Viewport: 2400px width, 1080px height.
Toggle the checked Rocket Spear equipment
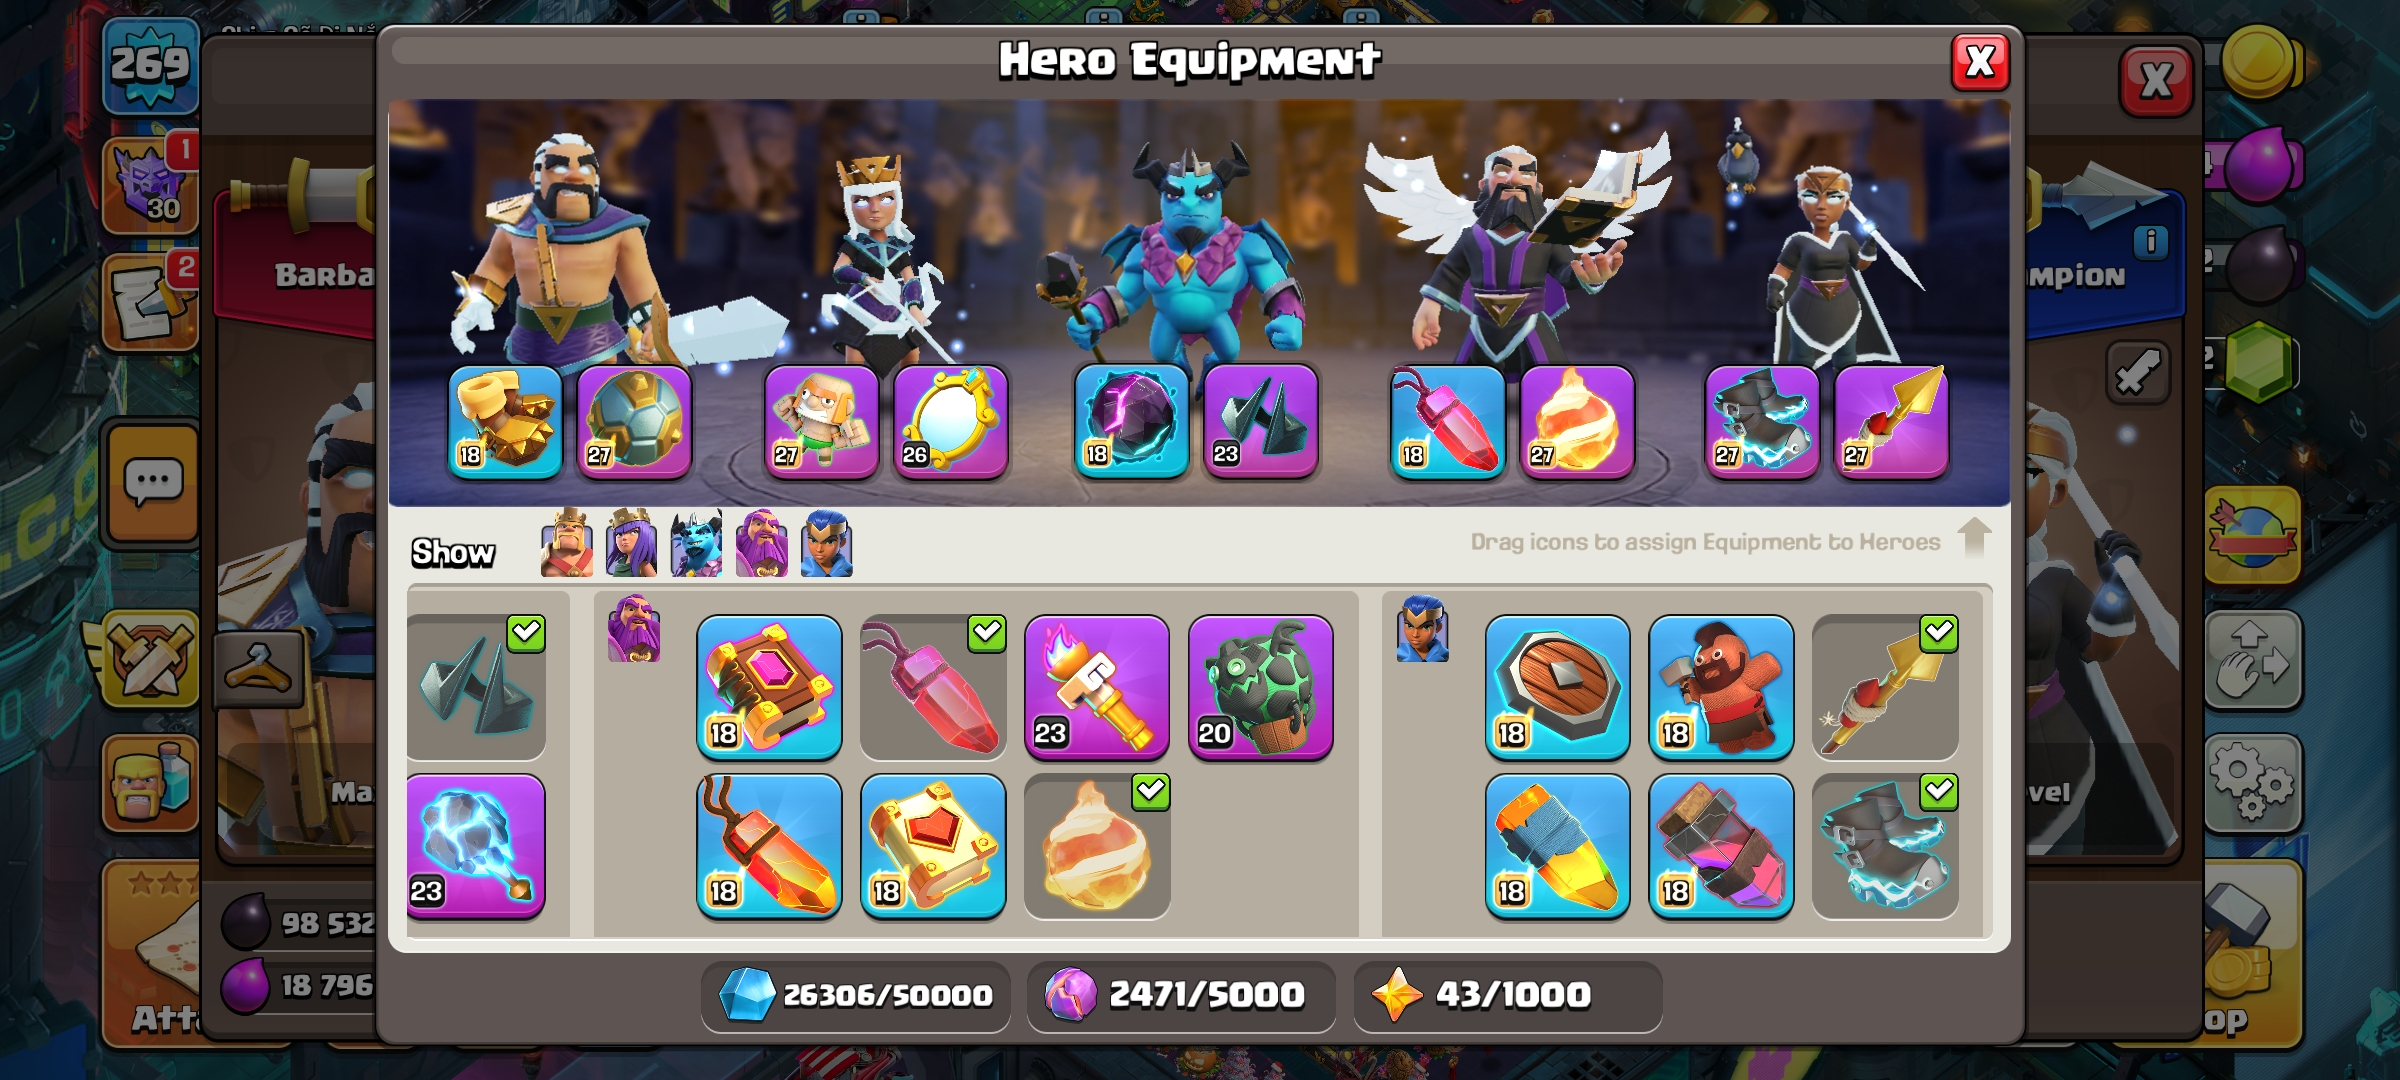click(1885, 687)
